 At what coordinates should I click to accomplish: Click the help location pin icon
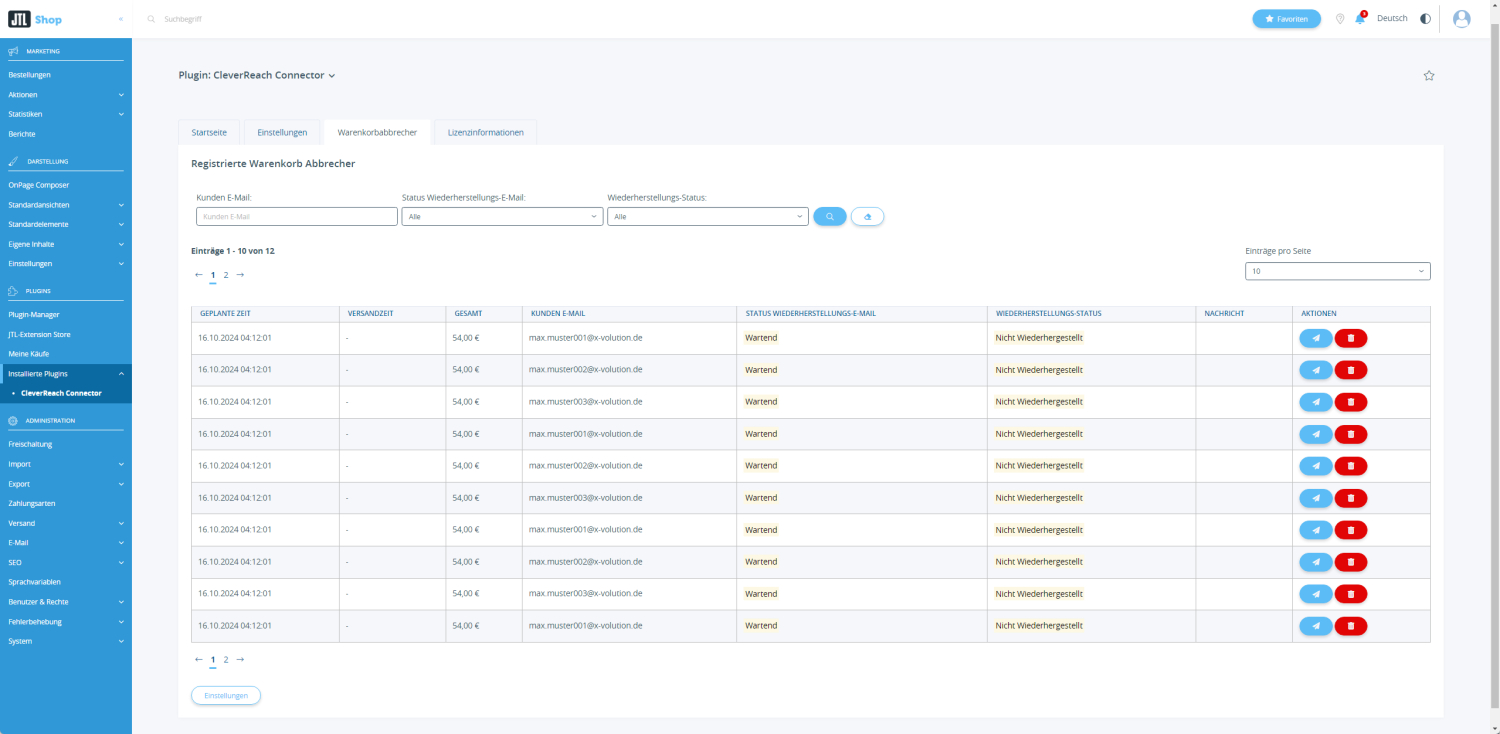pos(1340,19)
